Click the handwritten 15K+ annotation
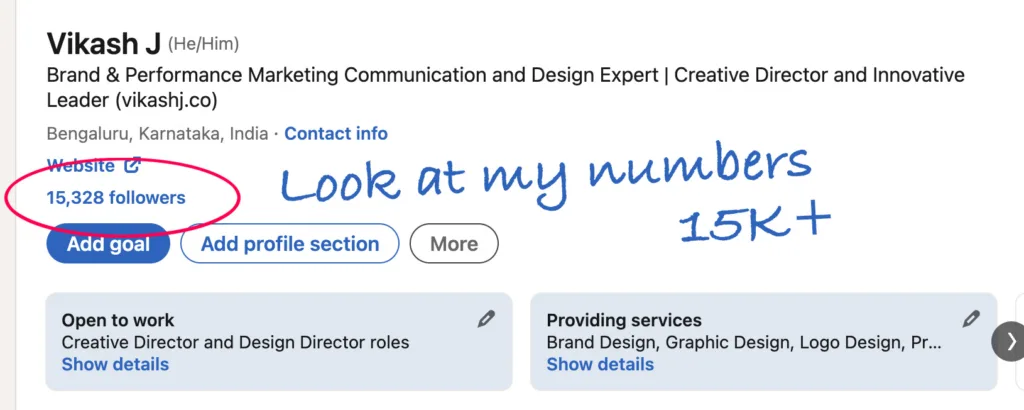 coord(754,224)
